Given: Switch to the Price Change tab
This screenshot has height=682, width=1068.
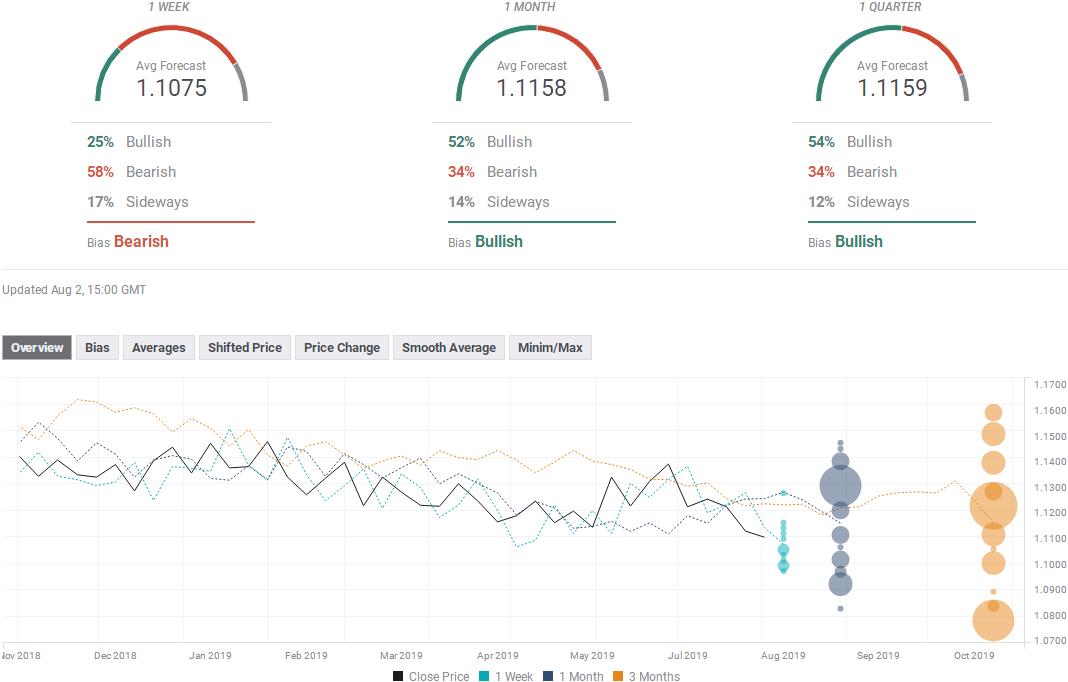Looking at the screenshot, I should click(x=342, y=348).
